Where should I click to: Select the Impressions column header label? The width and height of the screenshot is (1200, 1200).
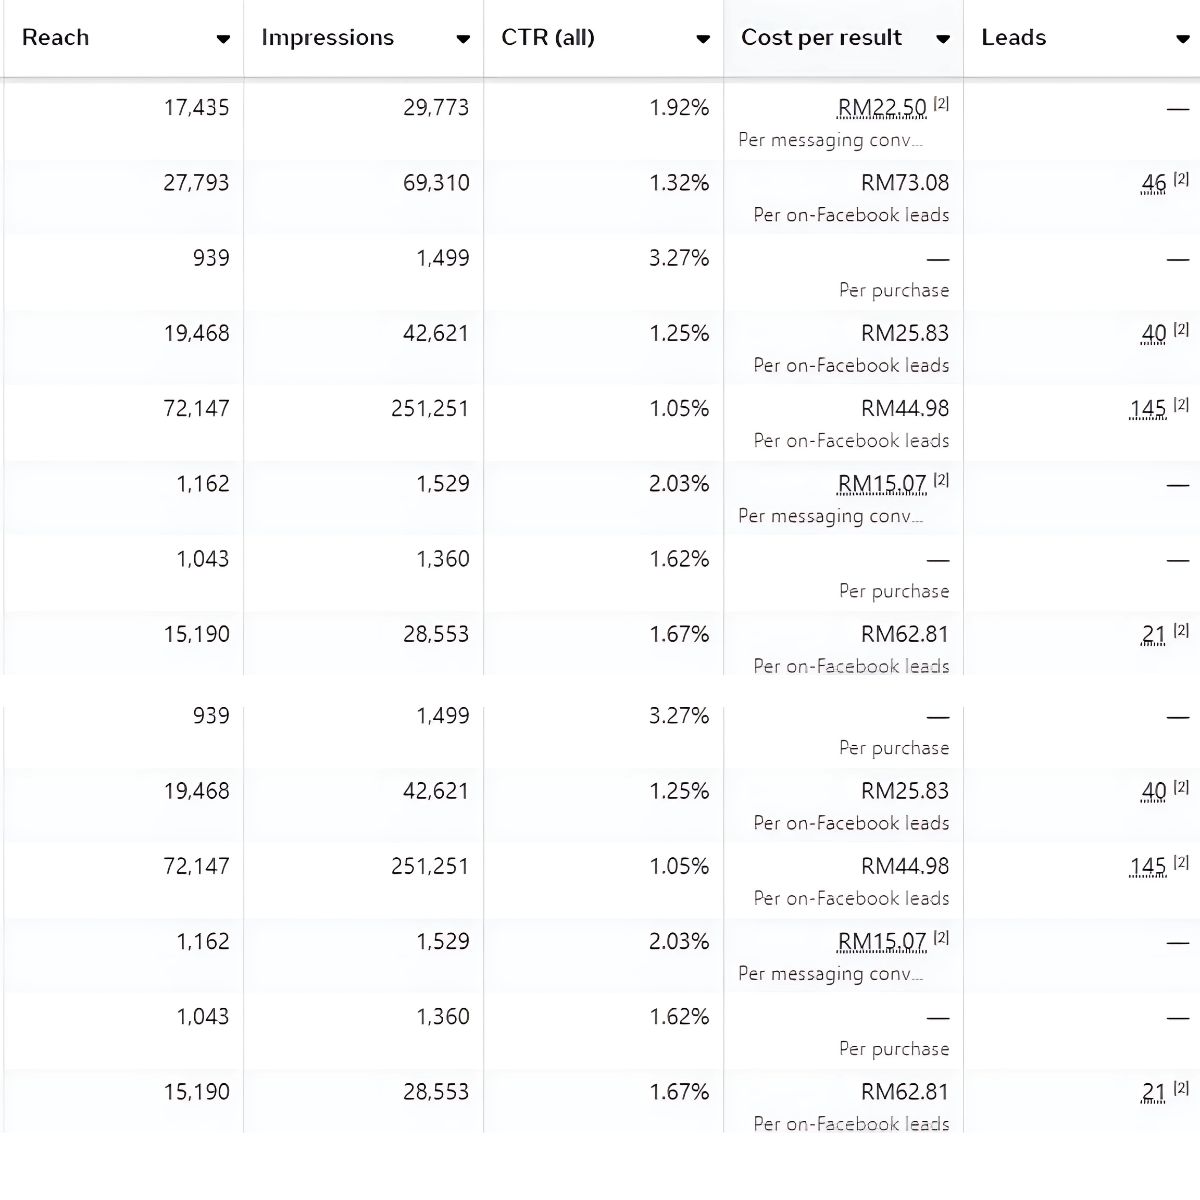click(328, 38)
